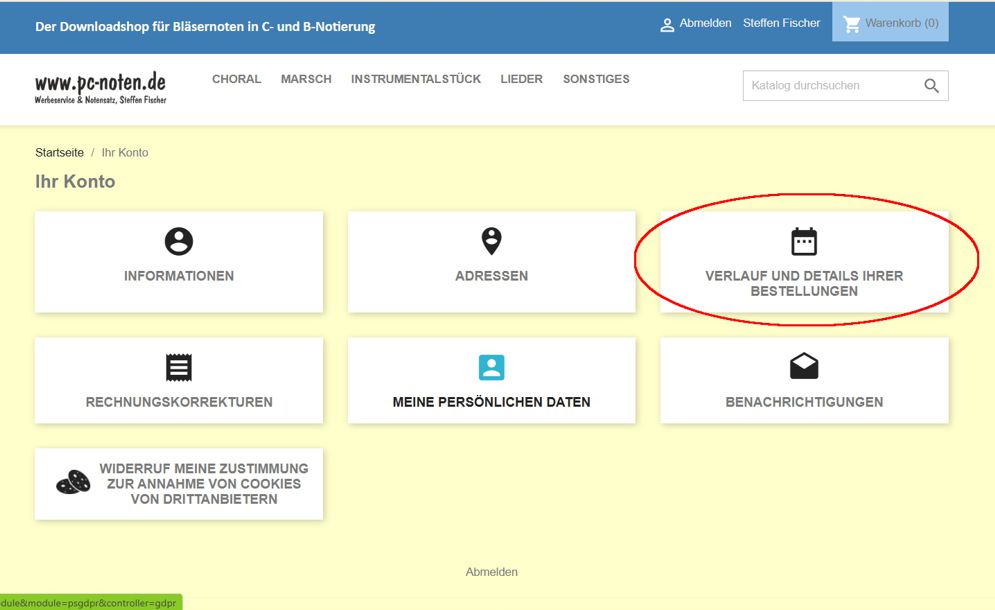Click Startseite in the breadcrumb
Screen dimensions: 995x610
pyautogui.click(x=59, y=153)
